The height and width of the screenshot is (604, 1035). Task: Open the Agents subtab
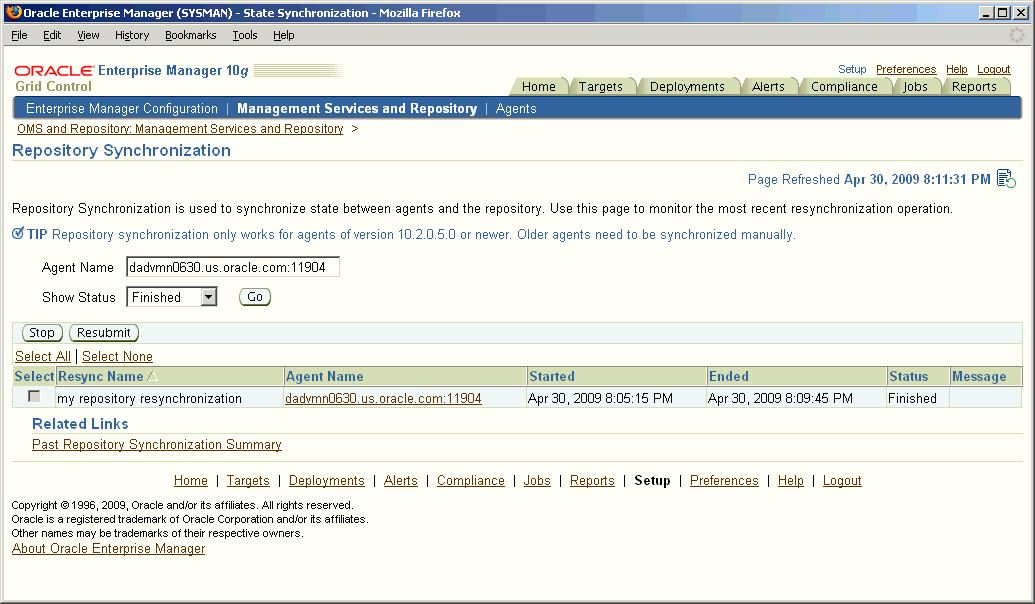(516, 108)
